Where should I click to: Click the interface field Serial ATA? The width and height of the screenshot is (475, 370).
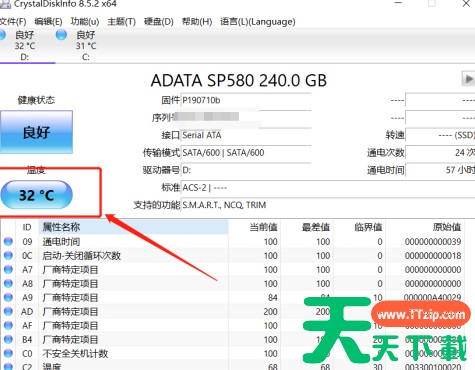coord(246,135)
